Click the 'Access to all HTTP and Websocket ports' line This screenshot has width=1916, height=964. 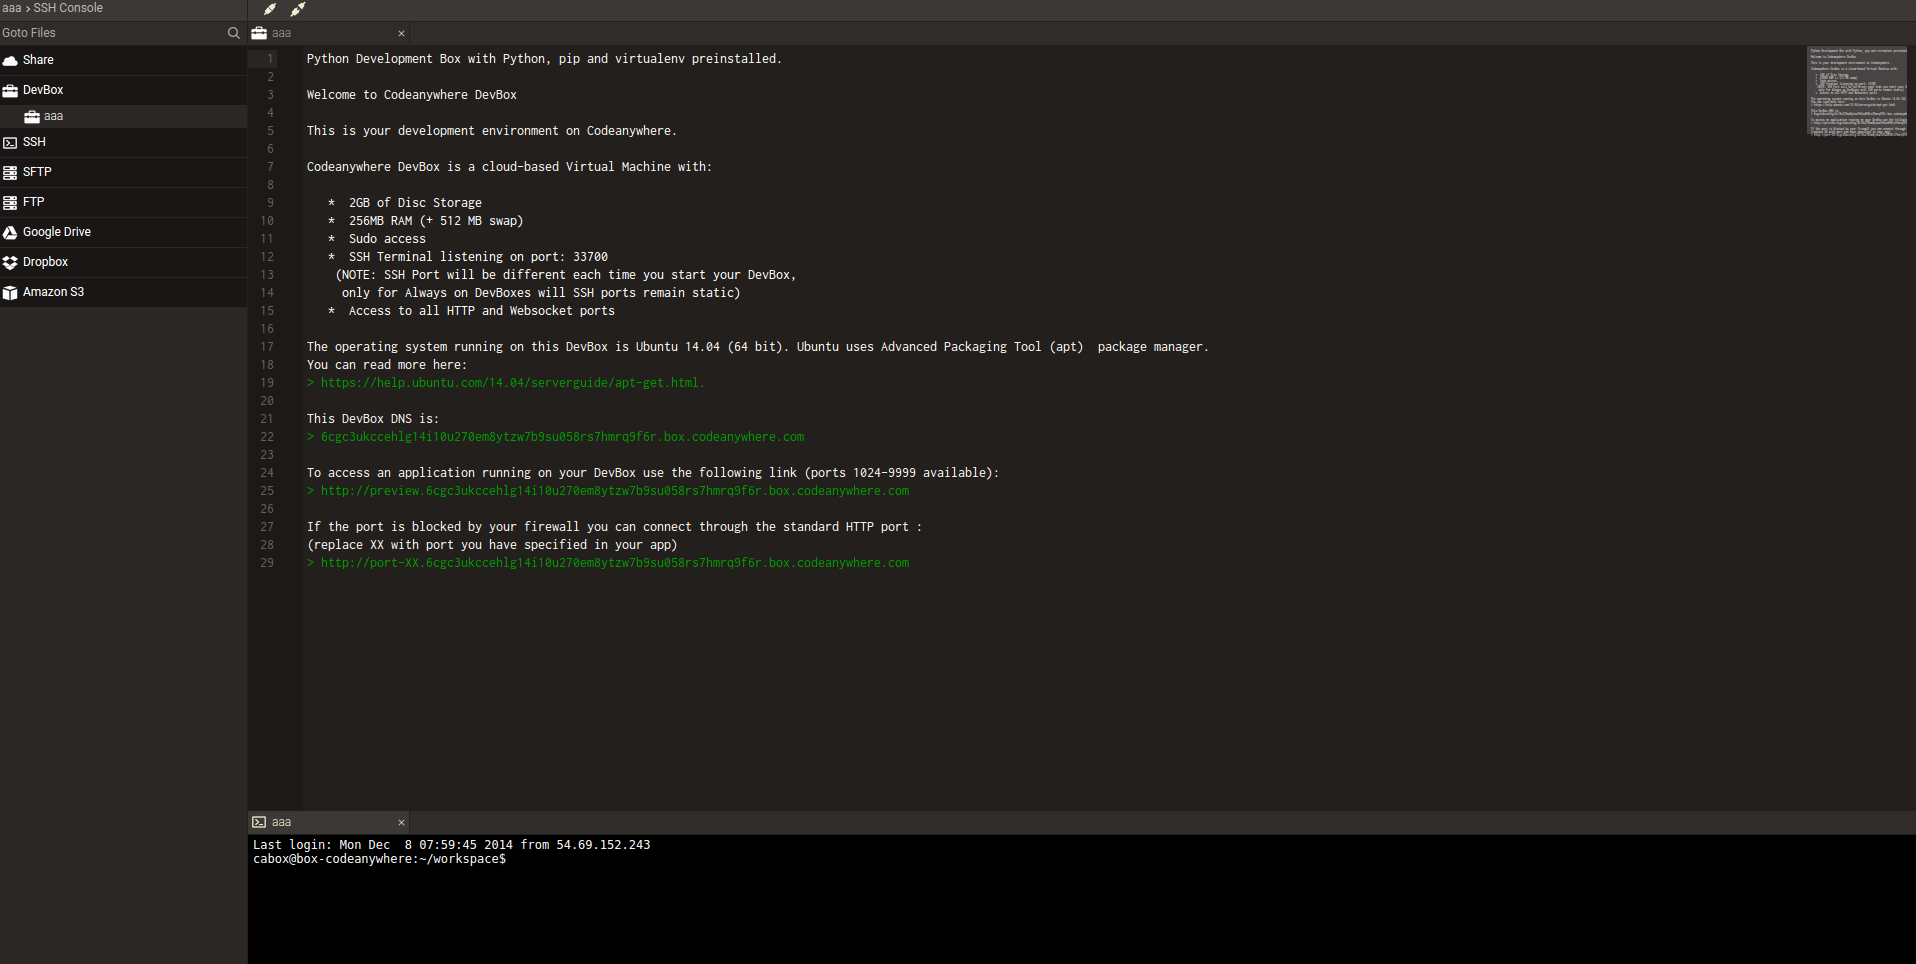coord(472,311)
